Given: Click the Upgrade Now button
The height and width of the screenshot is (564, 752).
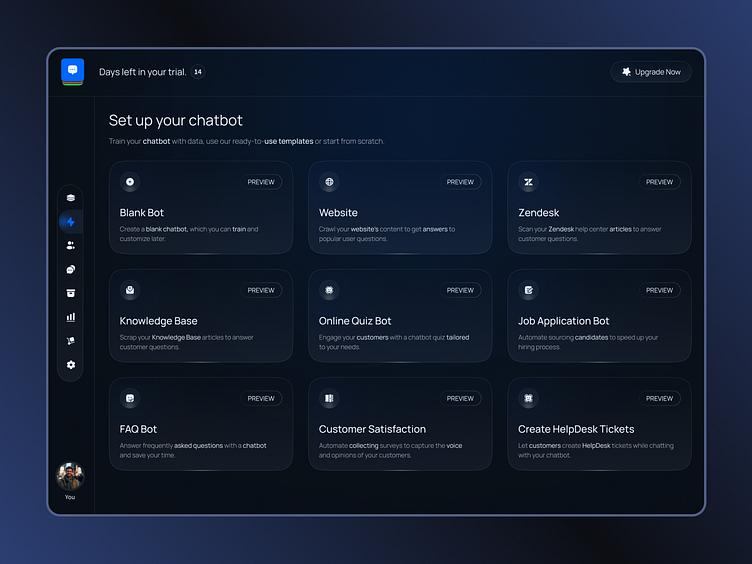Looking at the screenshot, I should (x=651, y=72).
